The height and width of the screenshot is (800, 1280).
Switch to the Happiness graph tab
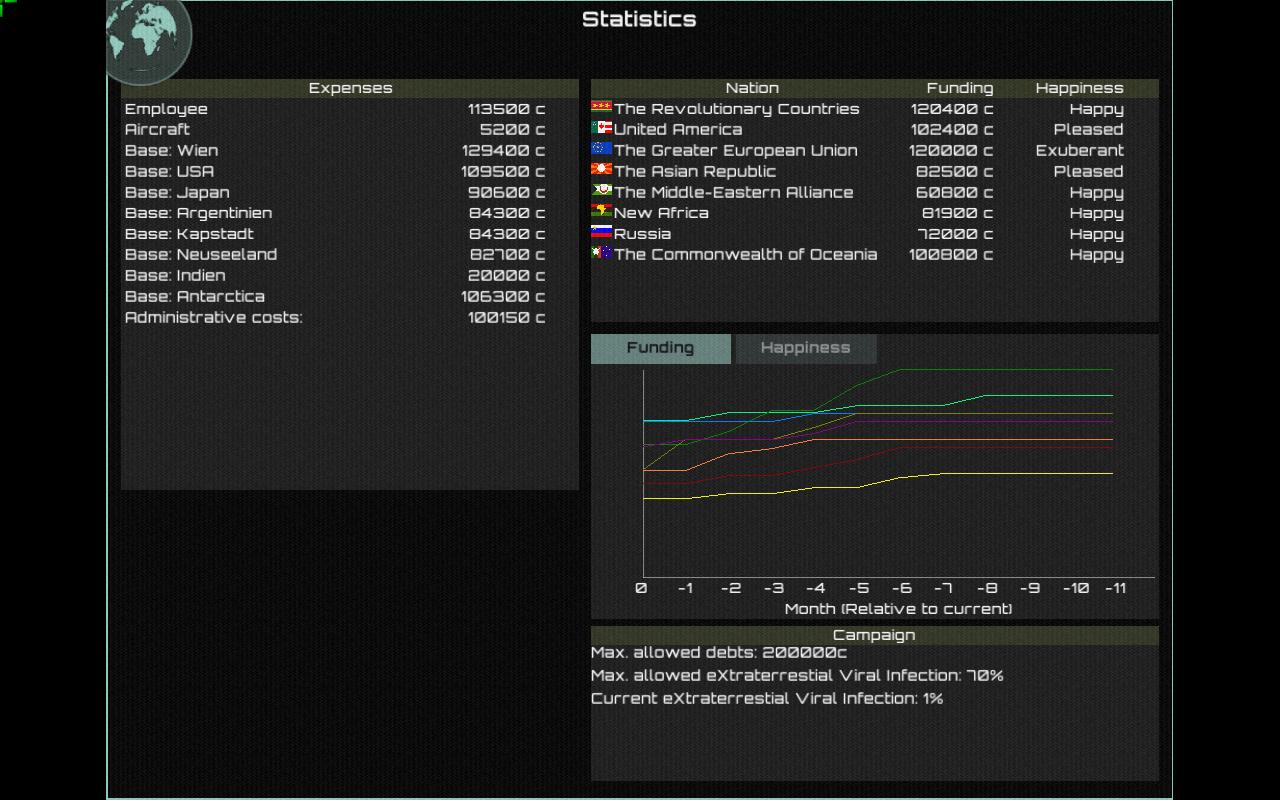point(805,348)
